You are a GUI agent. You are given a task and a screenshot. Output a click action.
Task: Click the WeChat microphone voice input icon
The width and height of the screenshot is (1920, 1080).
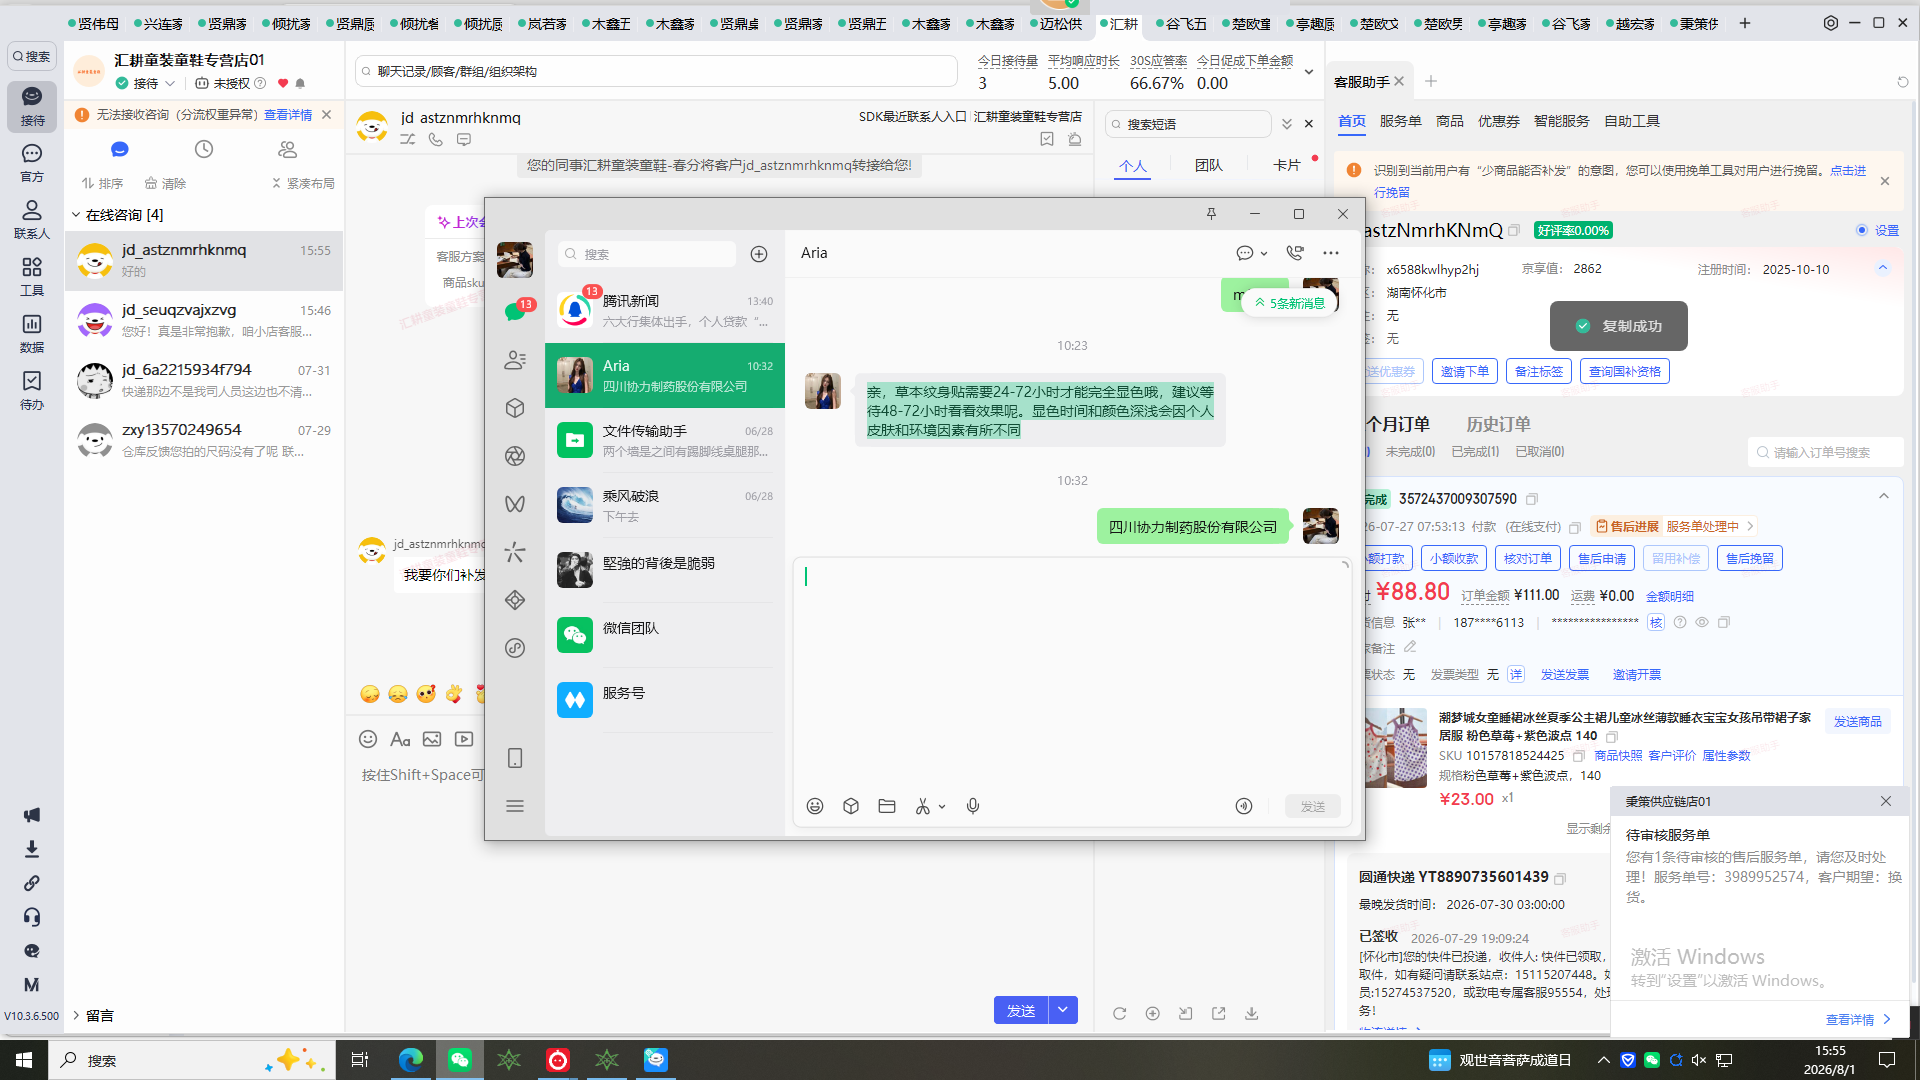[973, 806]
